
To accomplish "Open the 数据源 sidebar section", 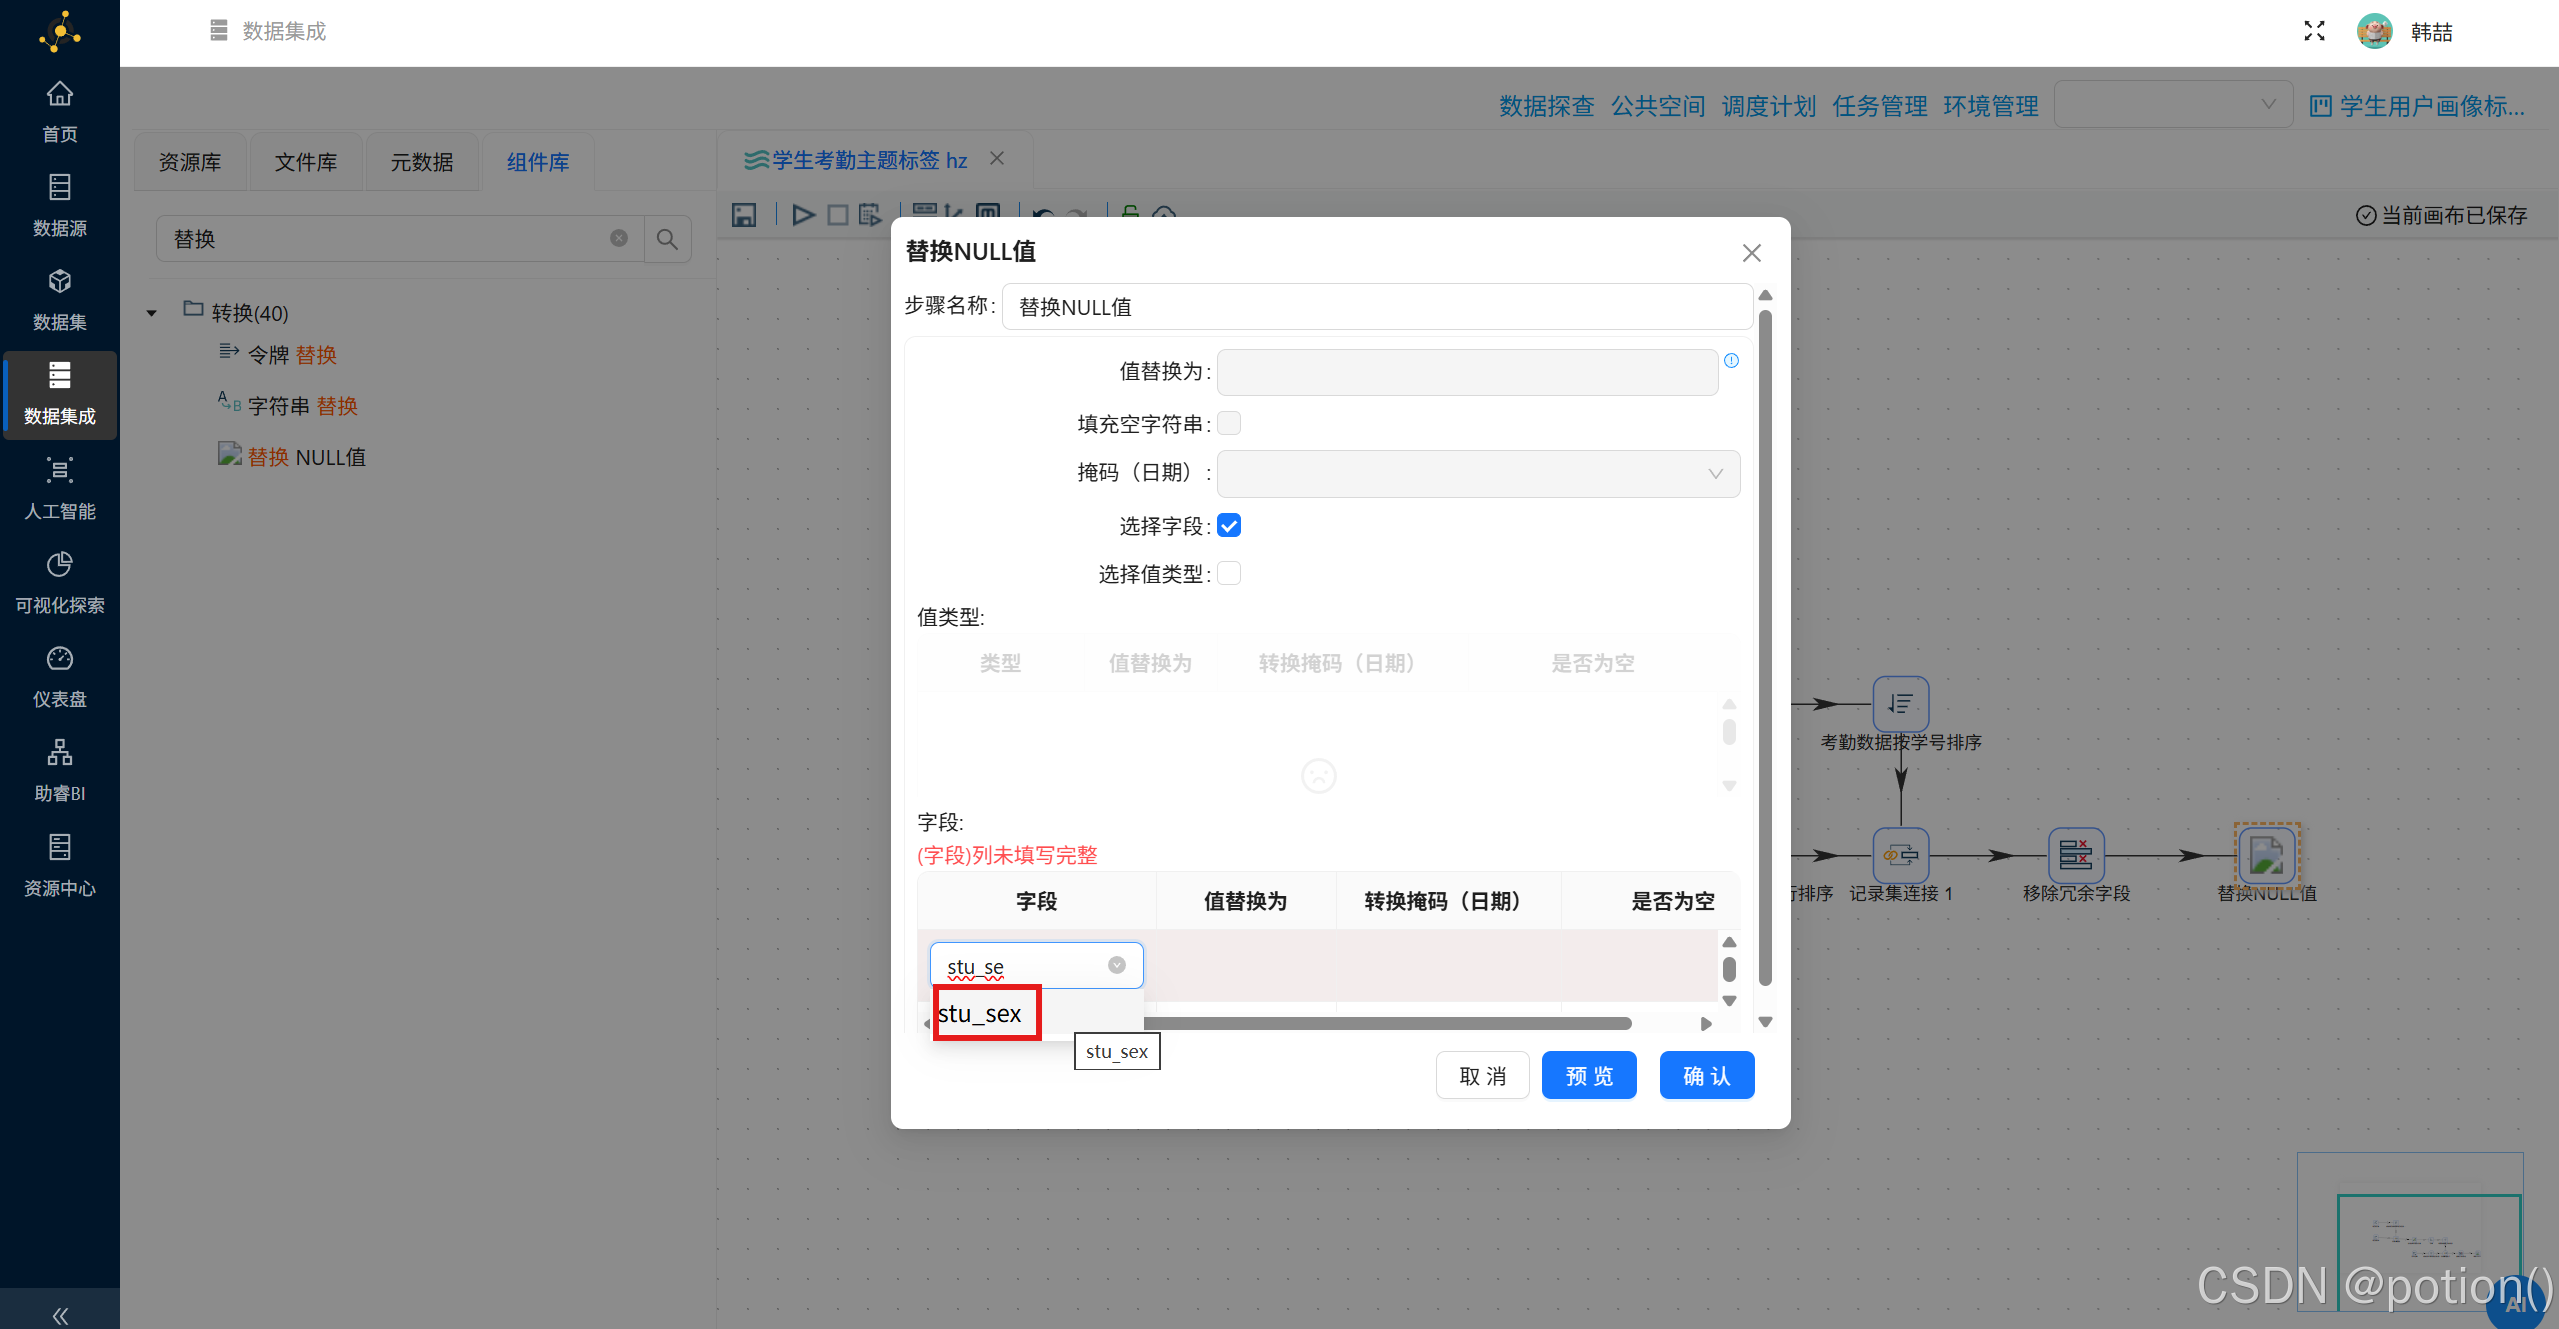I will (59, 204).
